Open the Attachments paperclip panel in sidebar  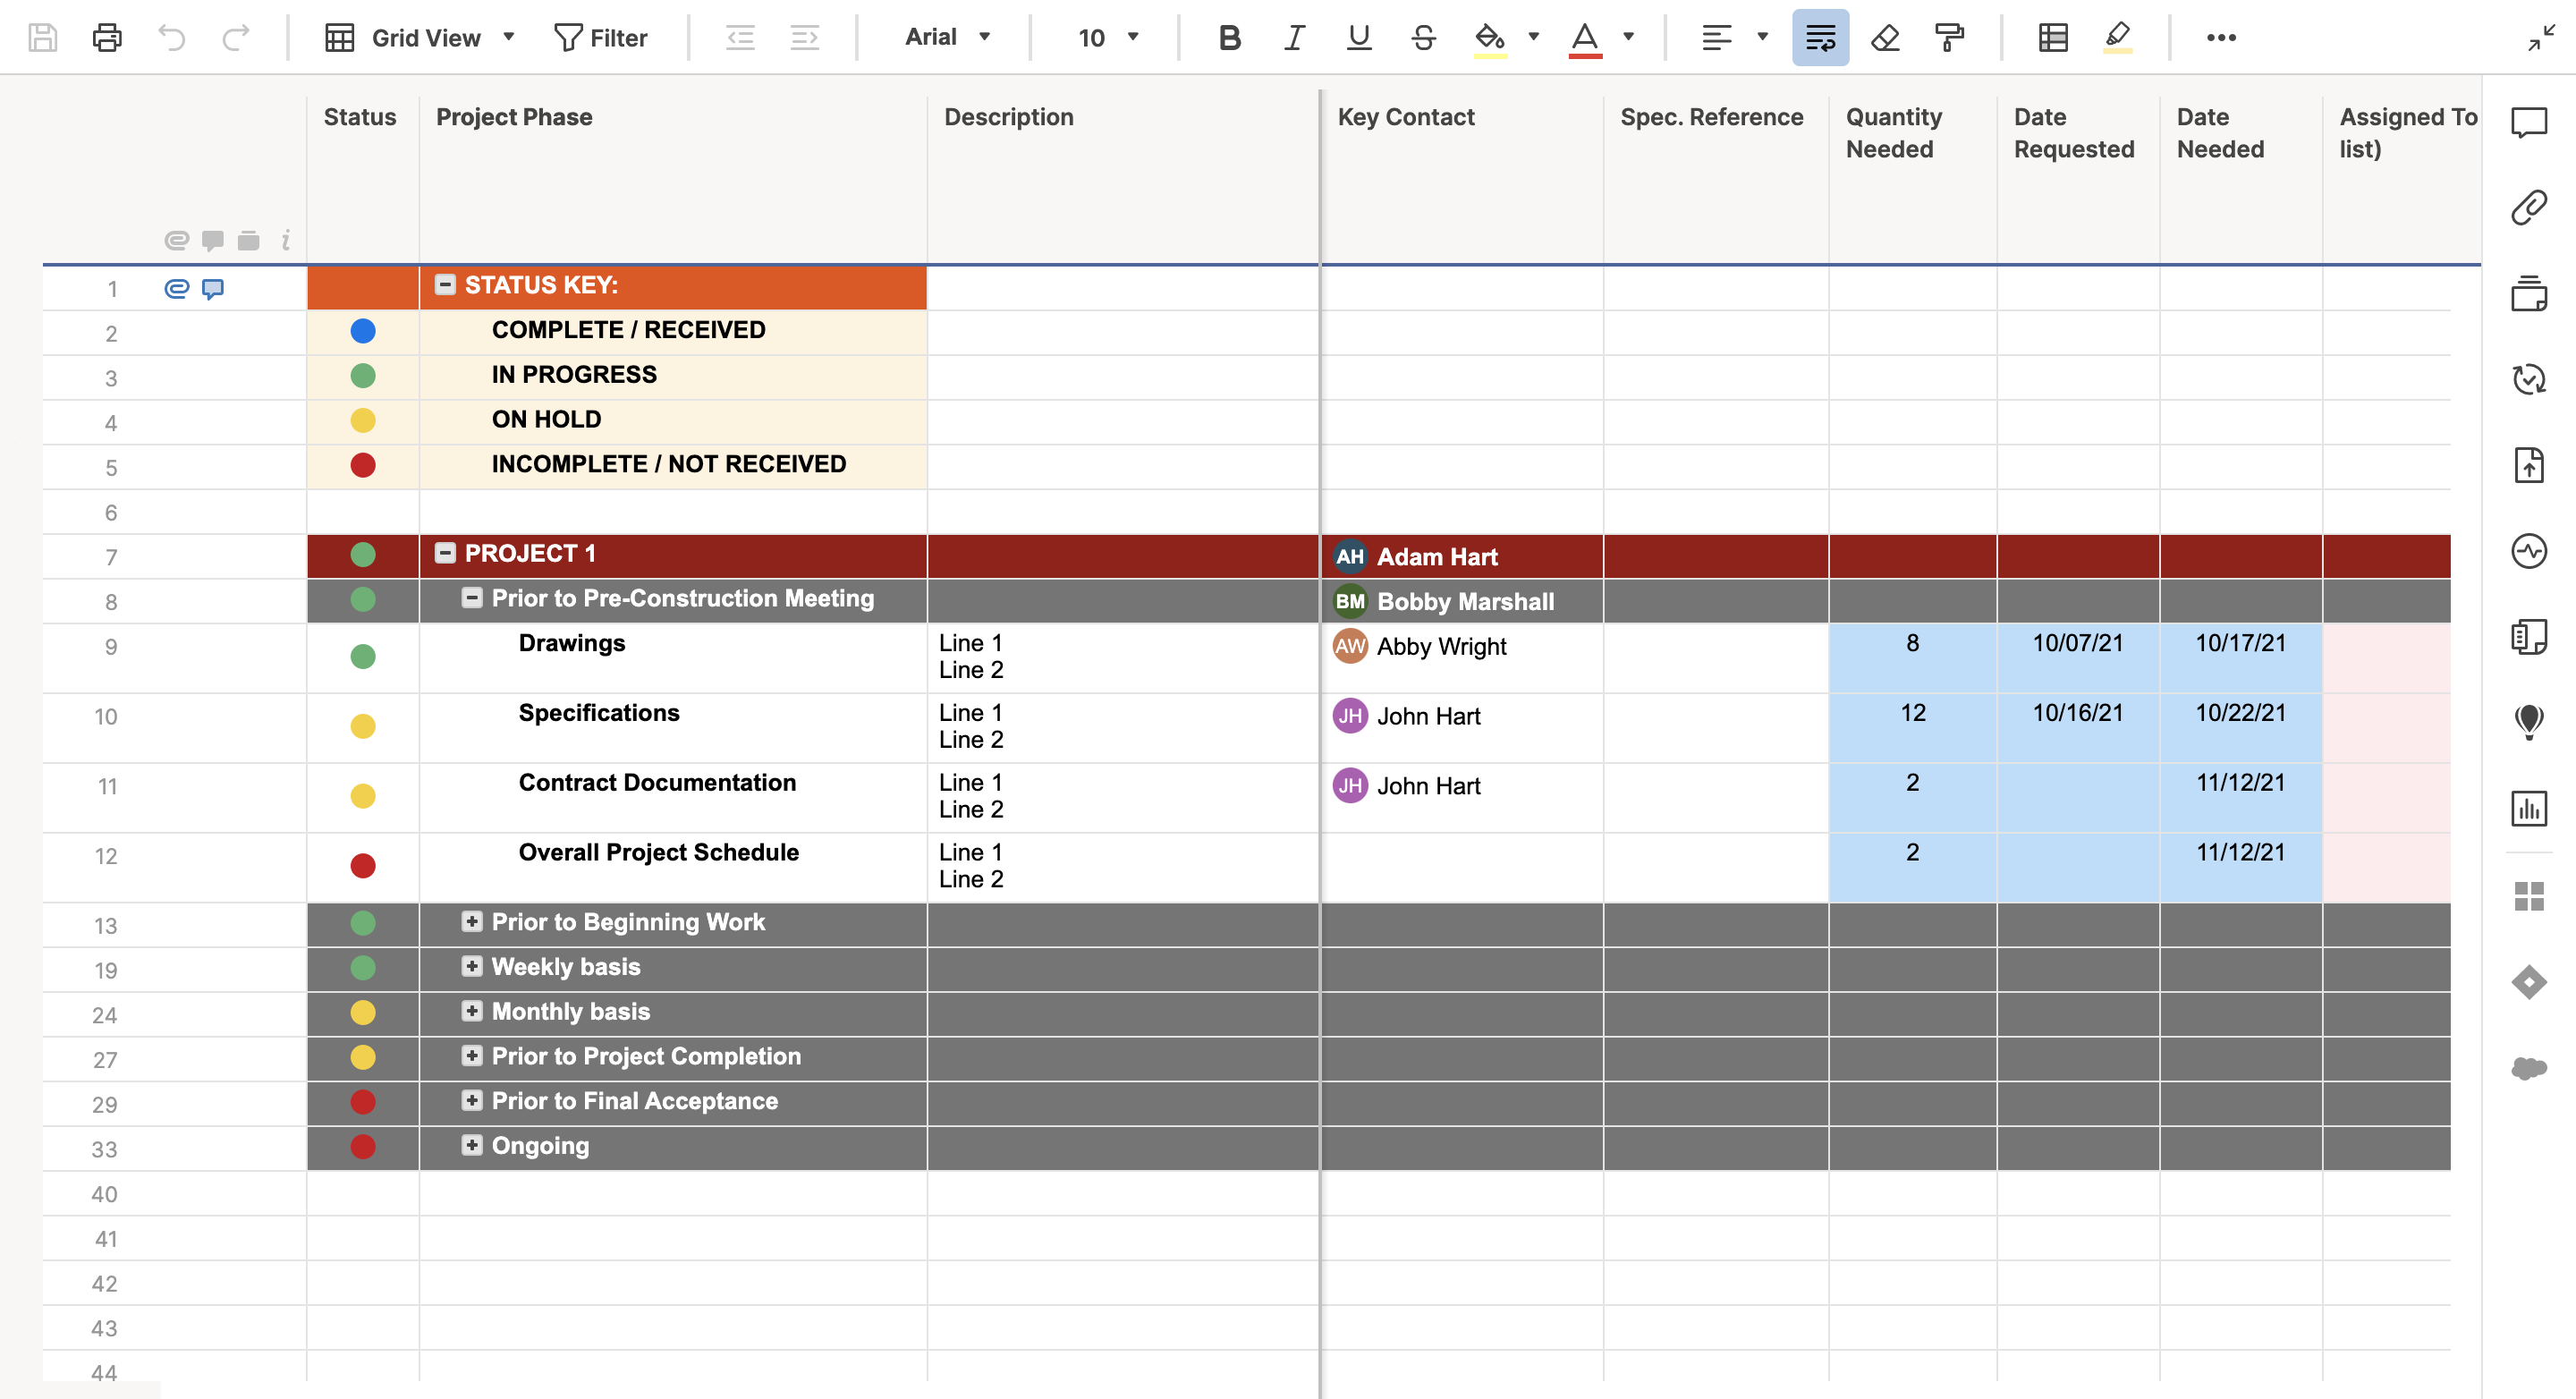tap(2529, 208)
